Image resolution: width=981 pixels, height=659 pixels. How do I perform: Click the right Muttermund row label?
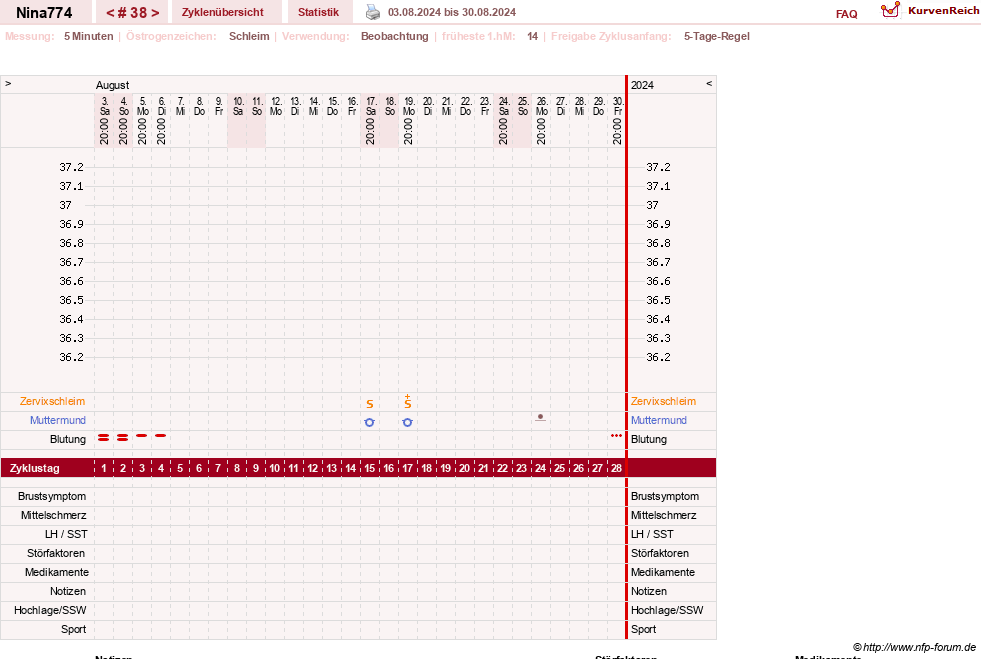point(659,420)
